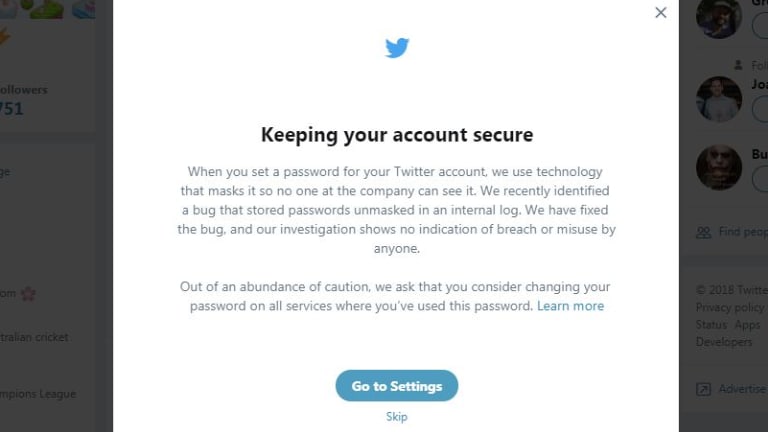This screenshot has height=432, width=768.
Task: Open the followers count 751
Action: pos(12,109)
